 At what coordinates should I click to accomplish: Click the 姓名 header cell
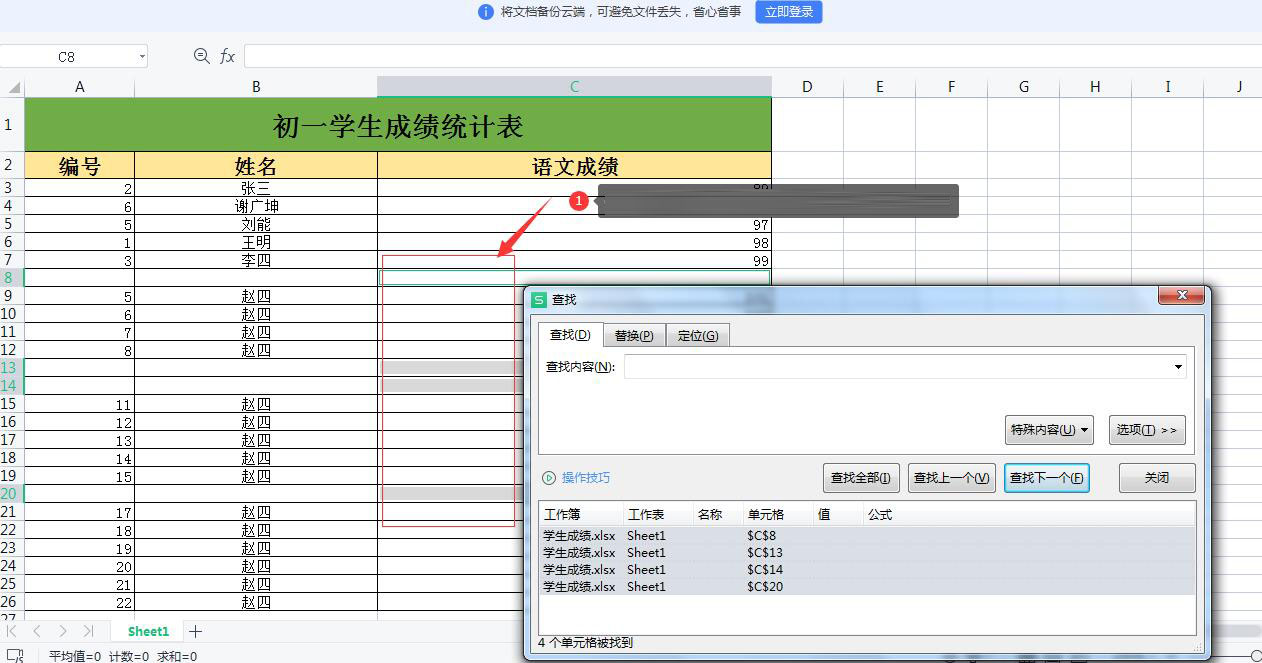pyautogui.click(x=256, y=165)
